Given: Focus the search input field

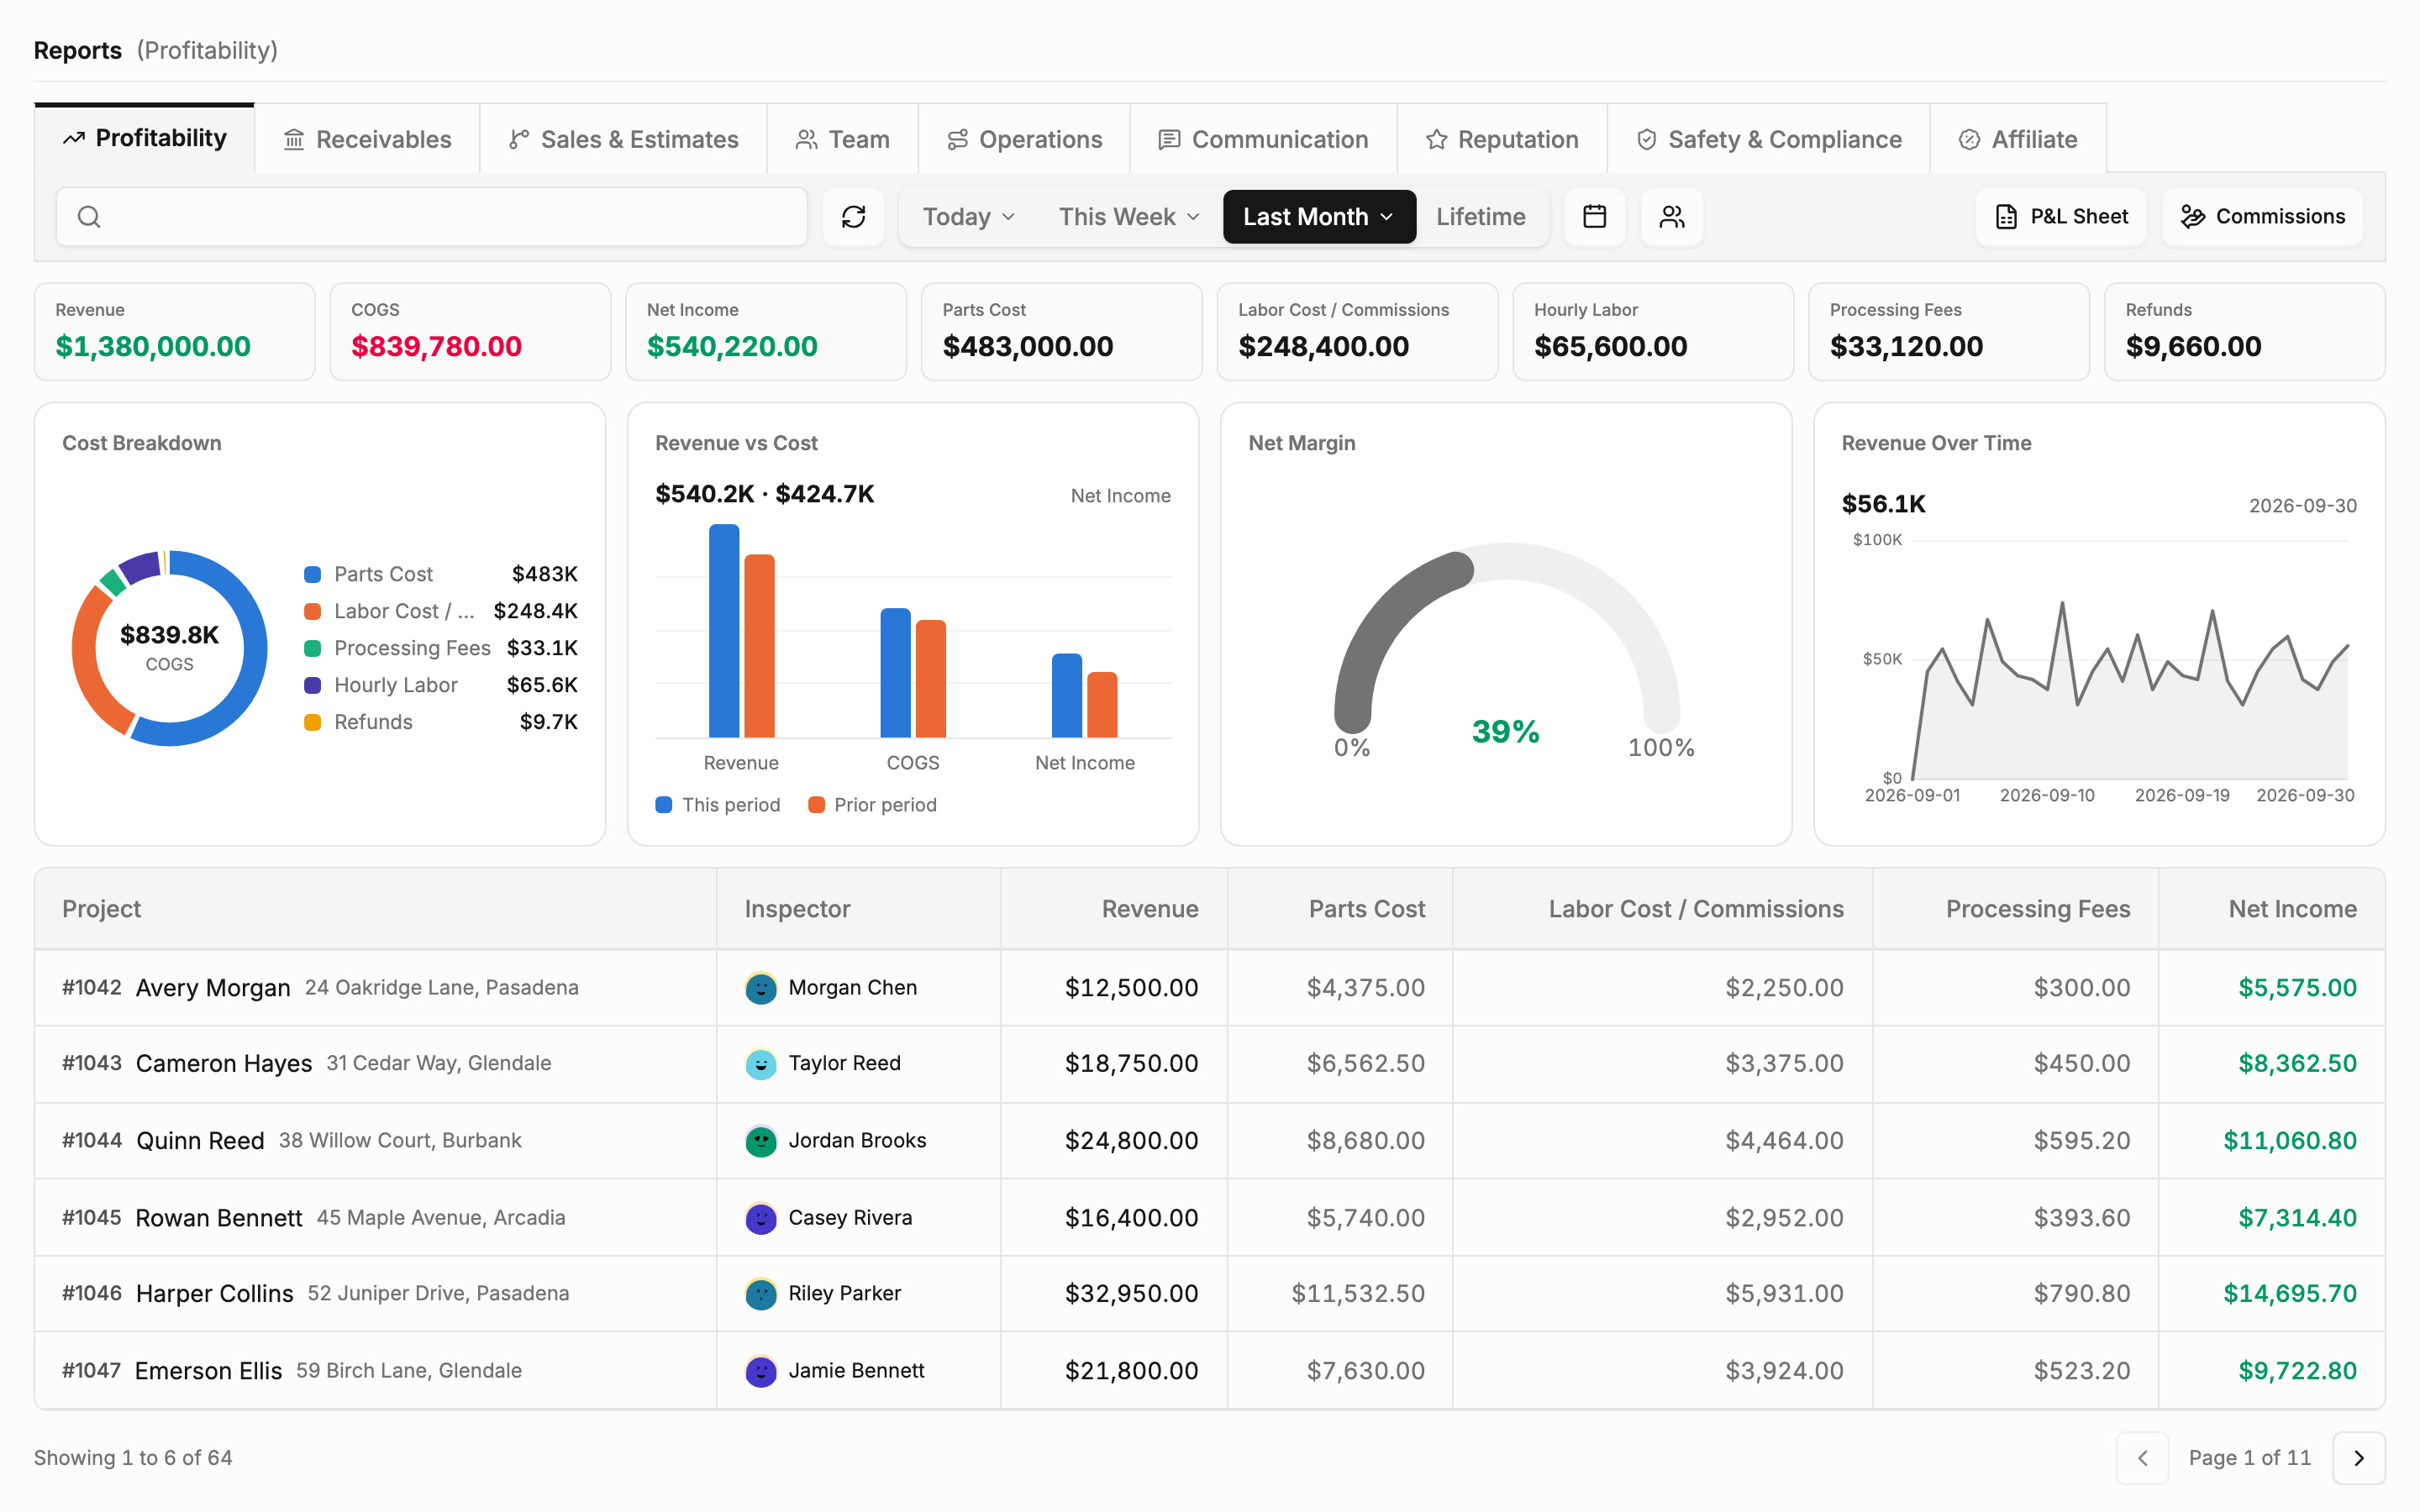Looking at the screenshot, I should 431,217.
